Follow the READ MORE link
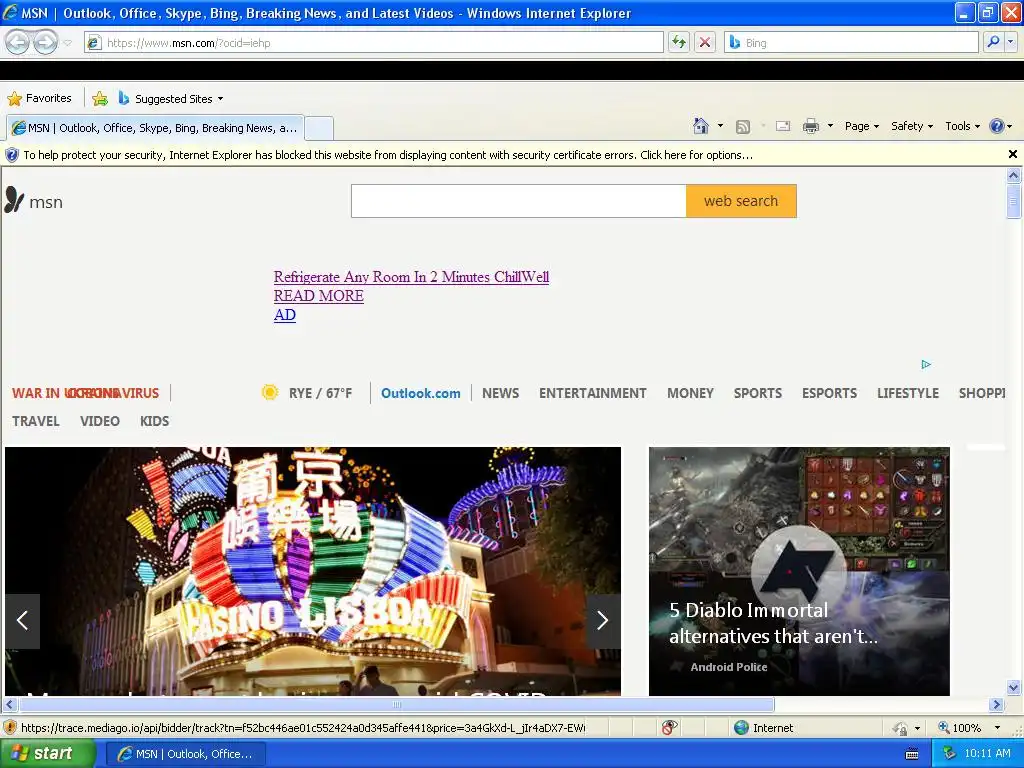 tap(319, 296)
